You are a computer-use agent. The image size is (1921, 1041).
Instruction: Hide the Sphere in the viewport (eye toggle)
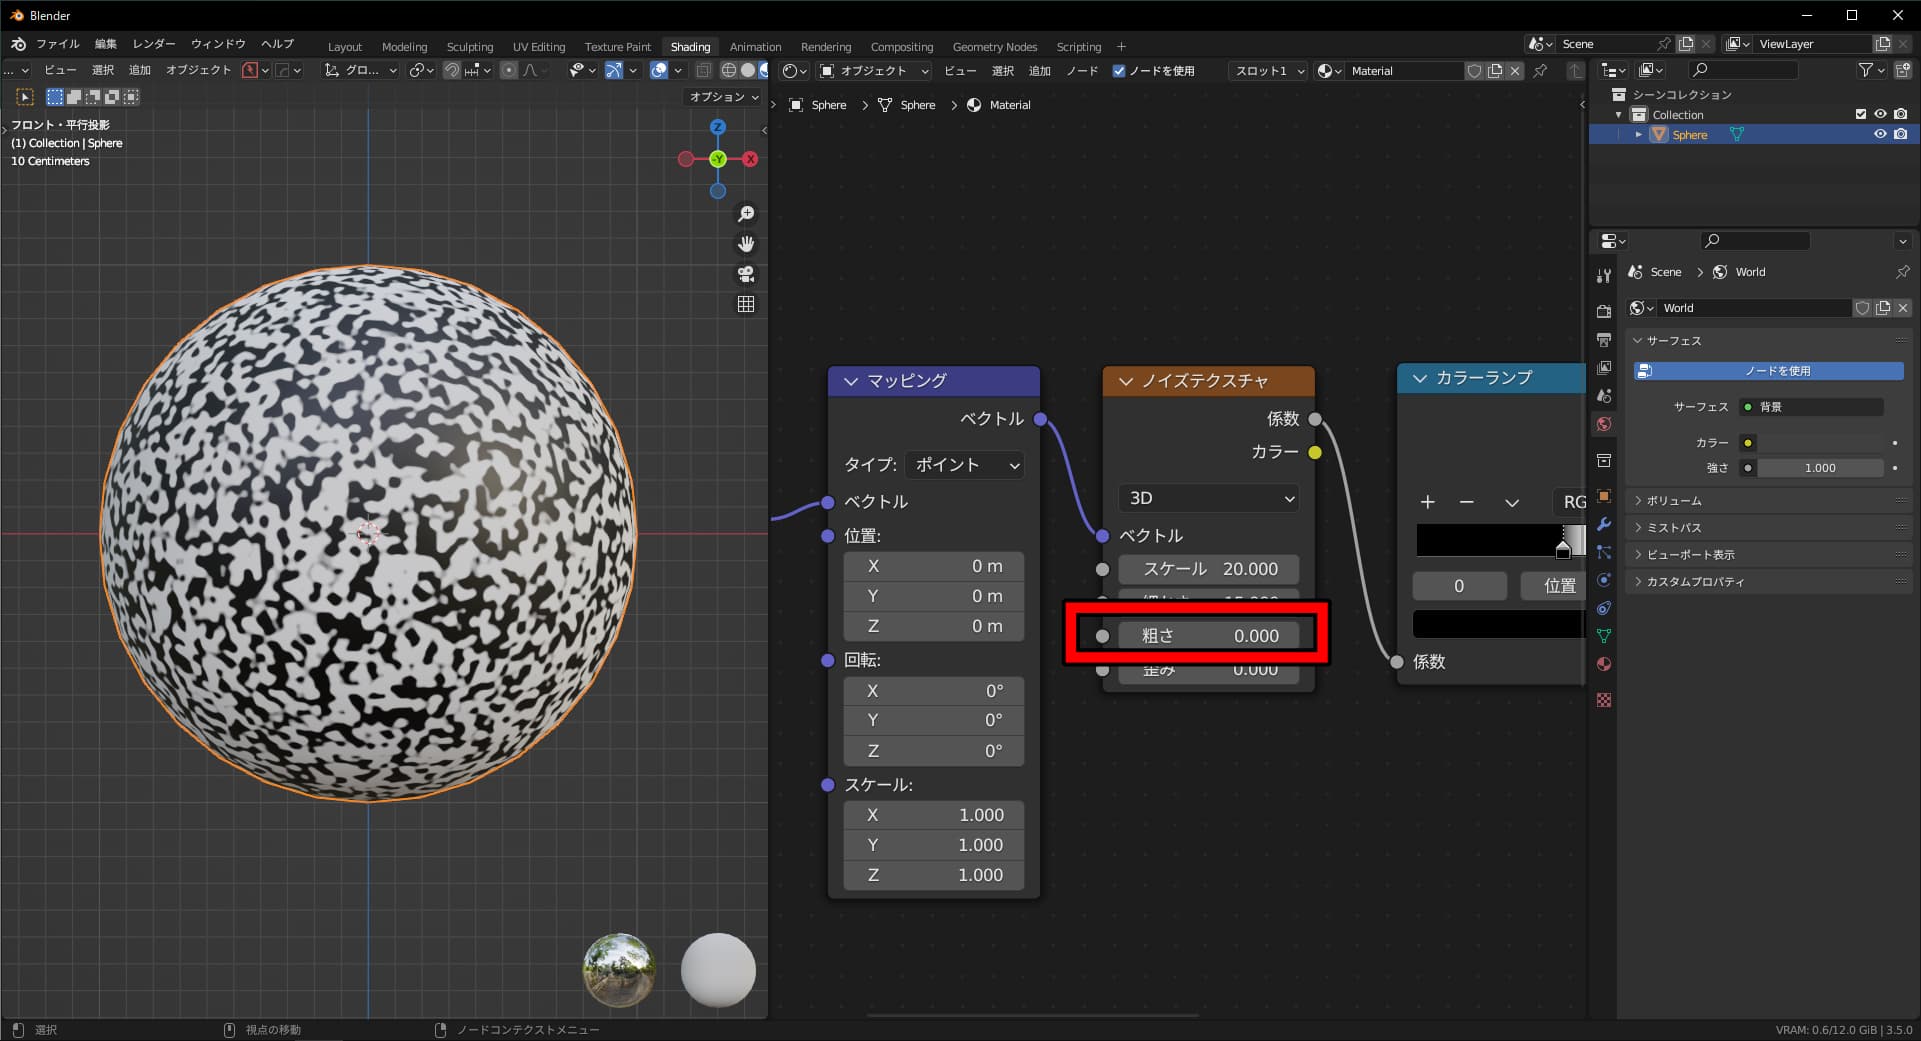pos(1880,134)
